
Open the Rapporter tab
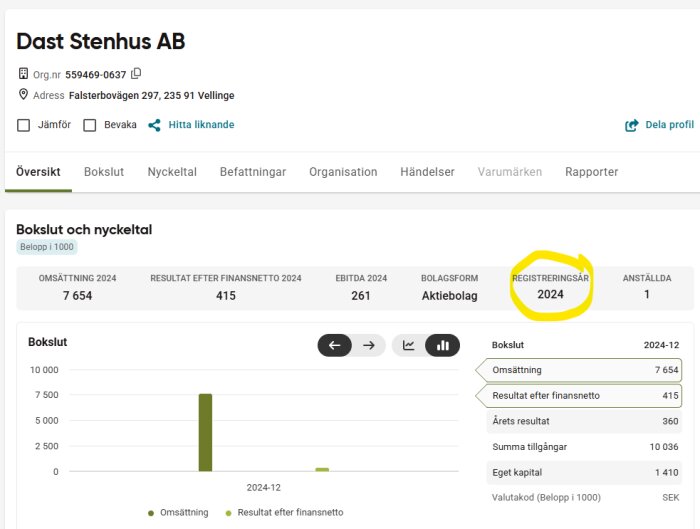click(592, 172)
